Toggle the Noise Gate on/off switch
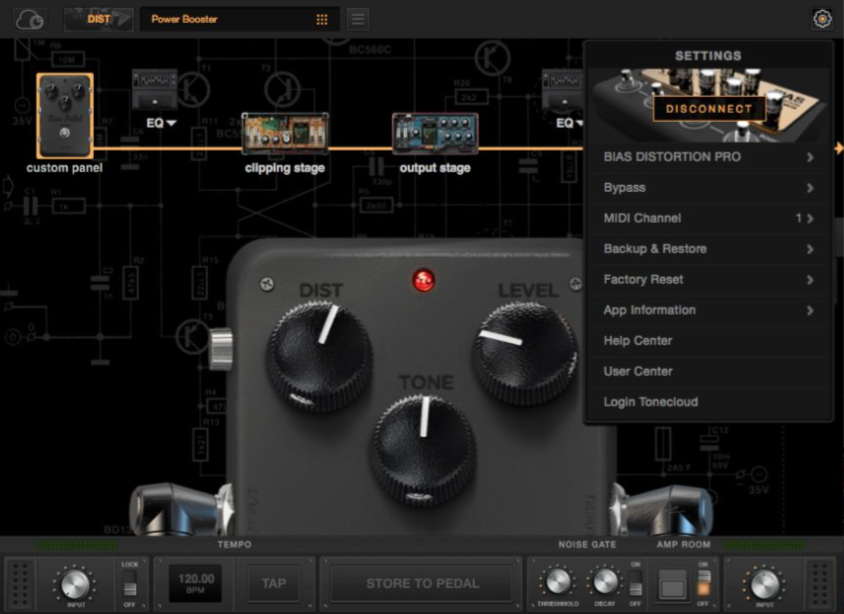This screenshot has width=844, height=614. coord(636,583)
